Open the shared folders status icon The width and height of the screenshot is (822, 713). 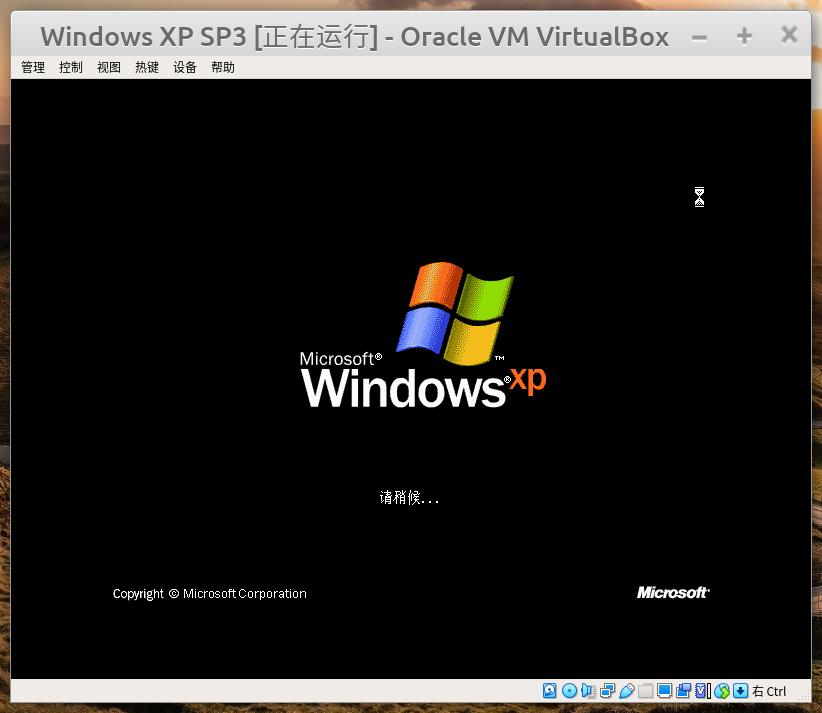click(646, 690)
